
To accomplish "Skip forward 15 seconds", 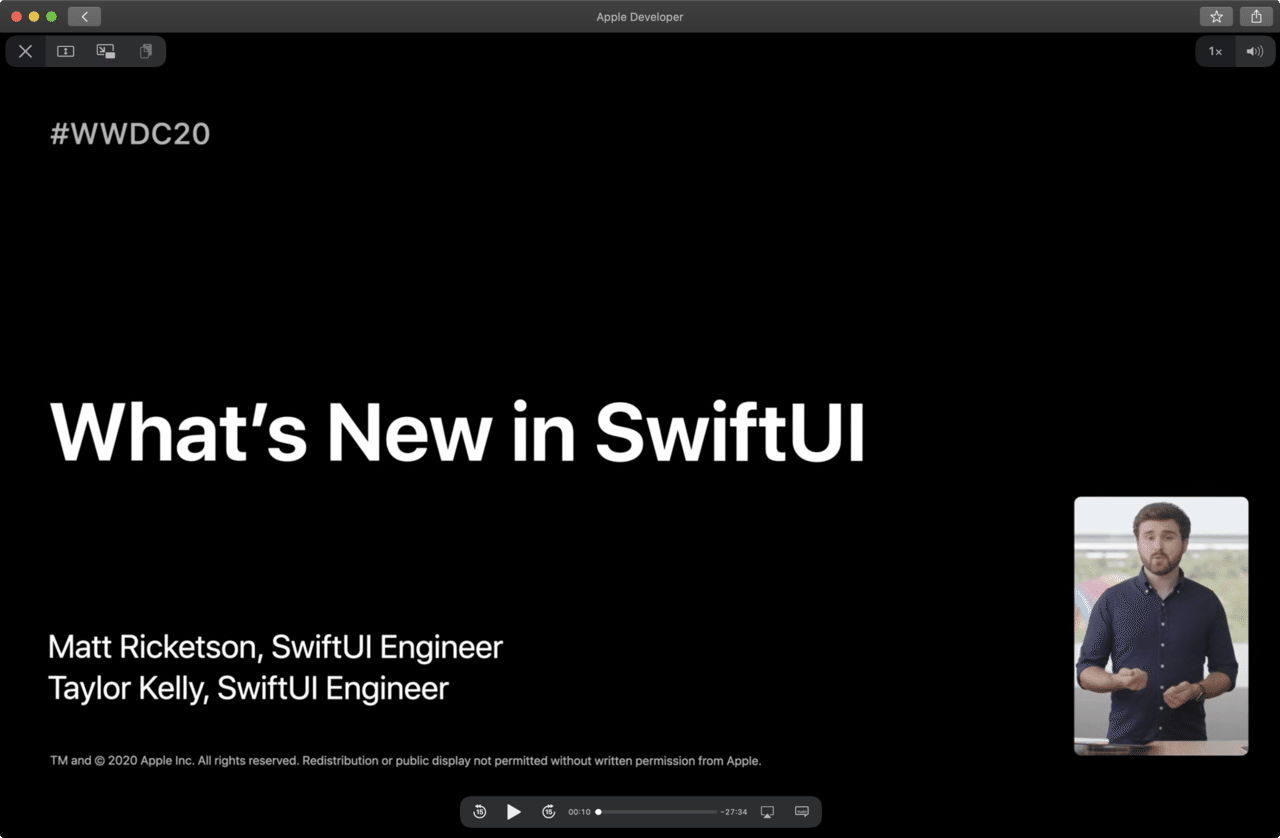I will coord(548,812).
